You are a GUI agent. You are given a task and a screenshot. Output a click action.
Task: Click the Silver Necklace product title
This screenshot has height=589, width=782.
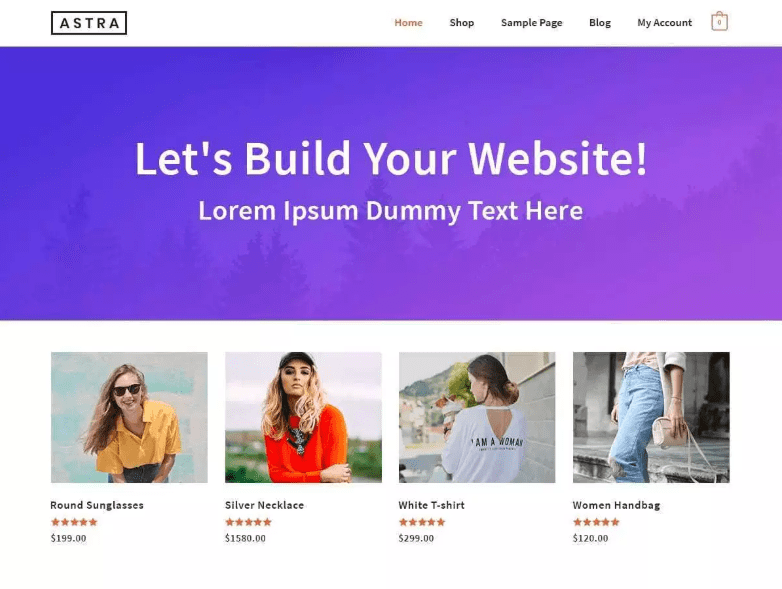264,505
